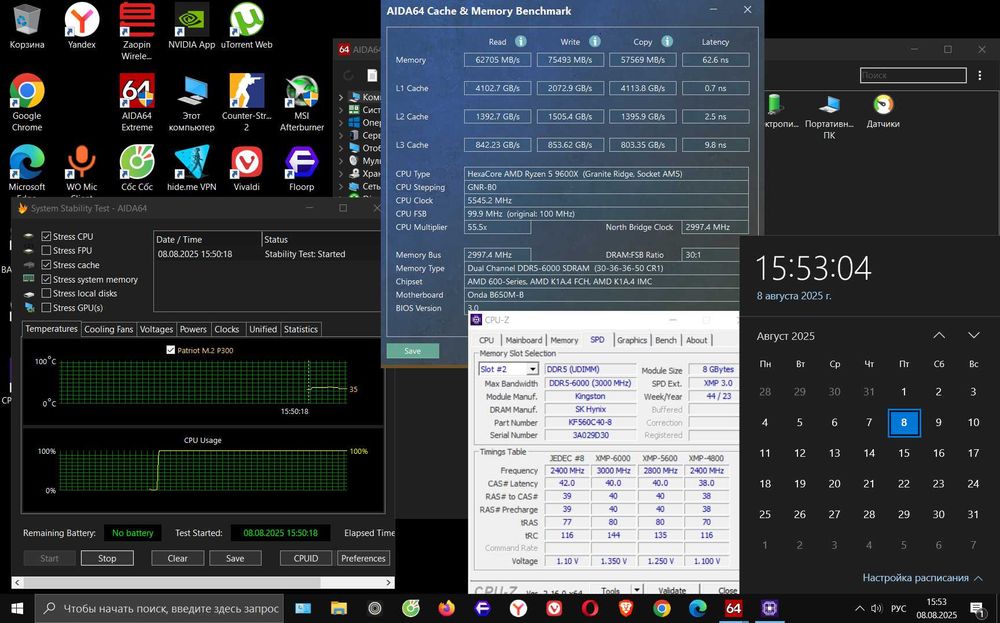
Task: Expand the Системная плата tree node arrow
Action: [x=341, y=110]
